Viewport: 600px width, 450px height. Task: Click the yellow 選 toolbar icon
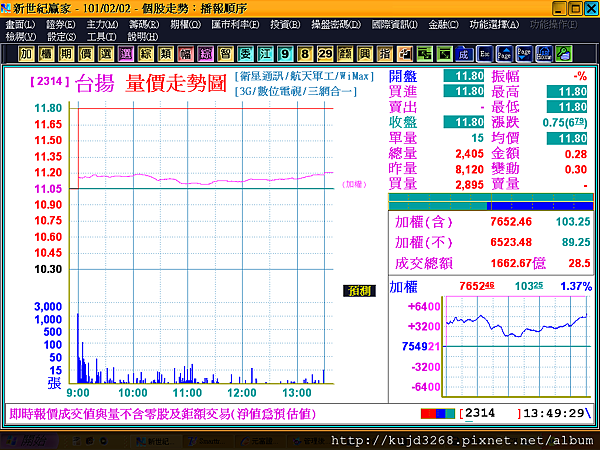(105, 54)
